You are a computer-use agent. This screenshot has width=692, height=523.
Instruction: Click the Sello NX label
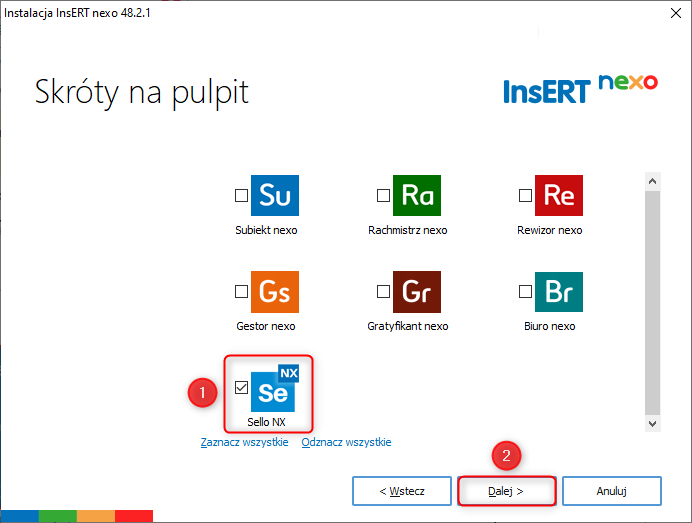coord(267,422)
